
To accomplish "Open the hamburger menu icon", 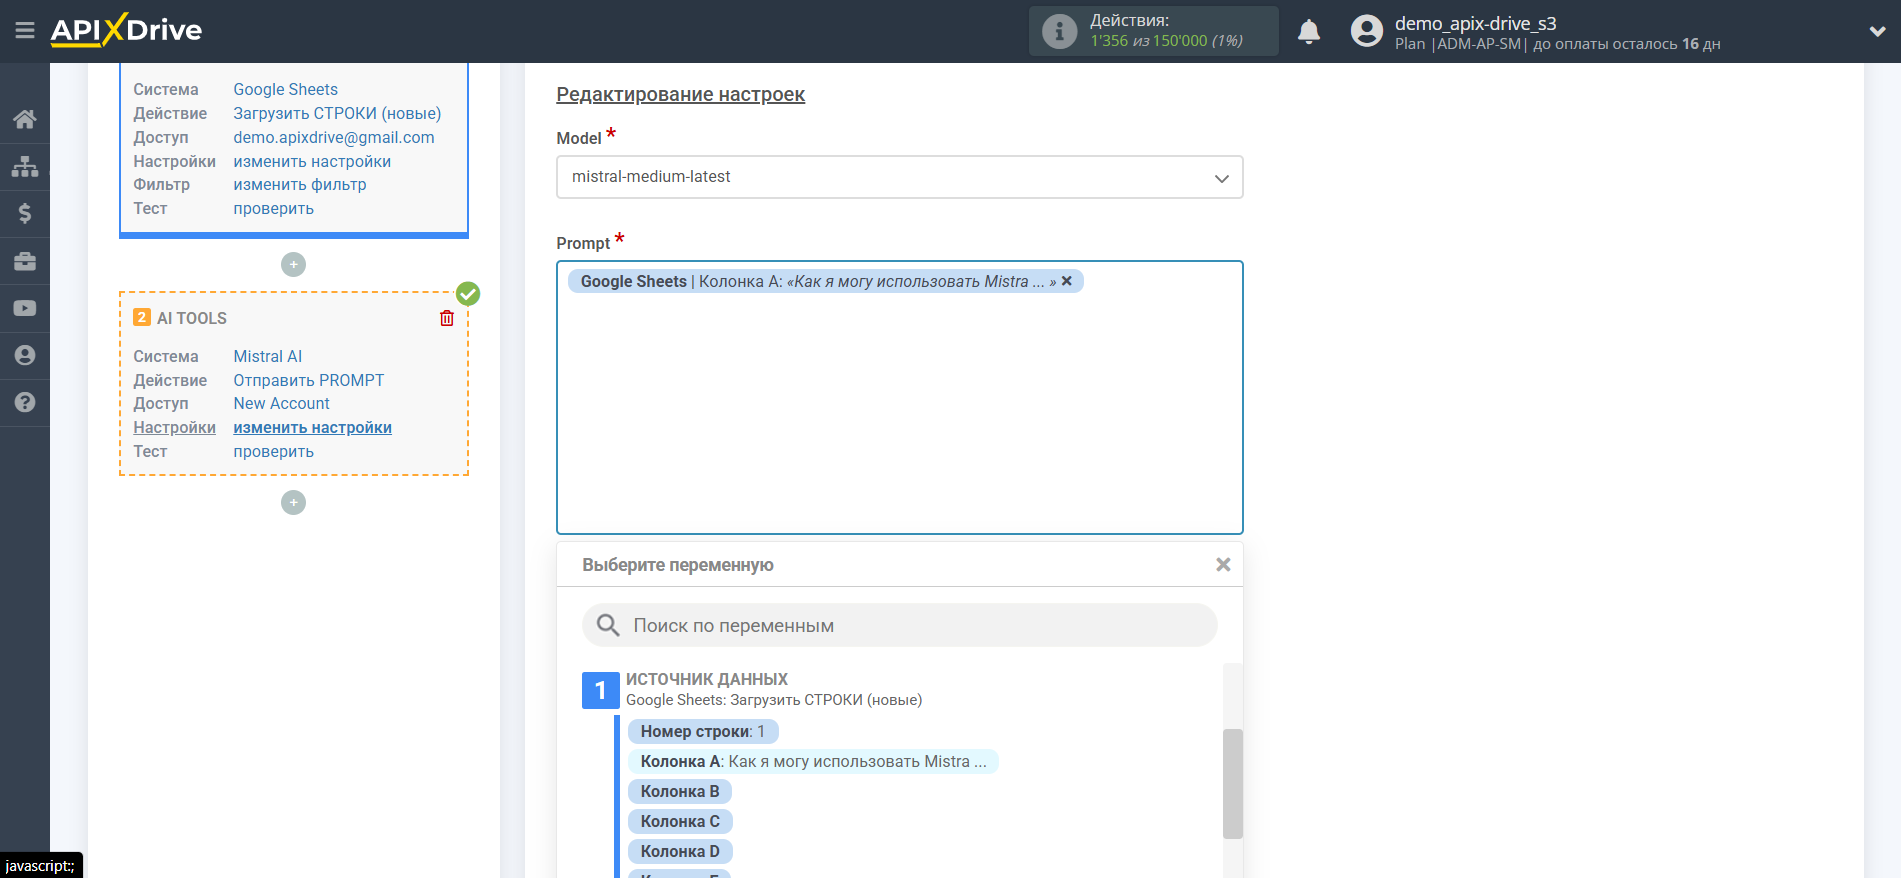I will coord(25,31).
